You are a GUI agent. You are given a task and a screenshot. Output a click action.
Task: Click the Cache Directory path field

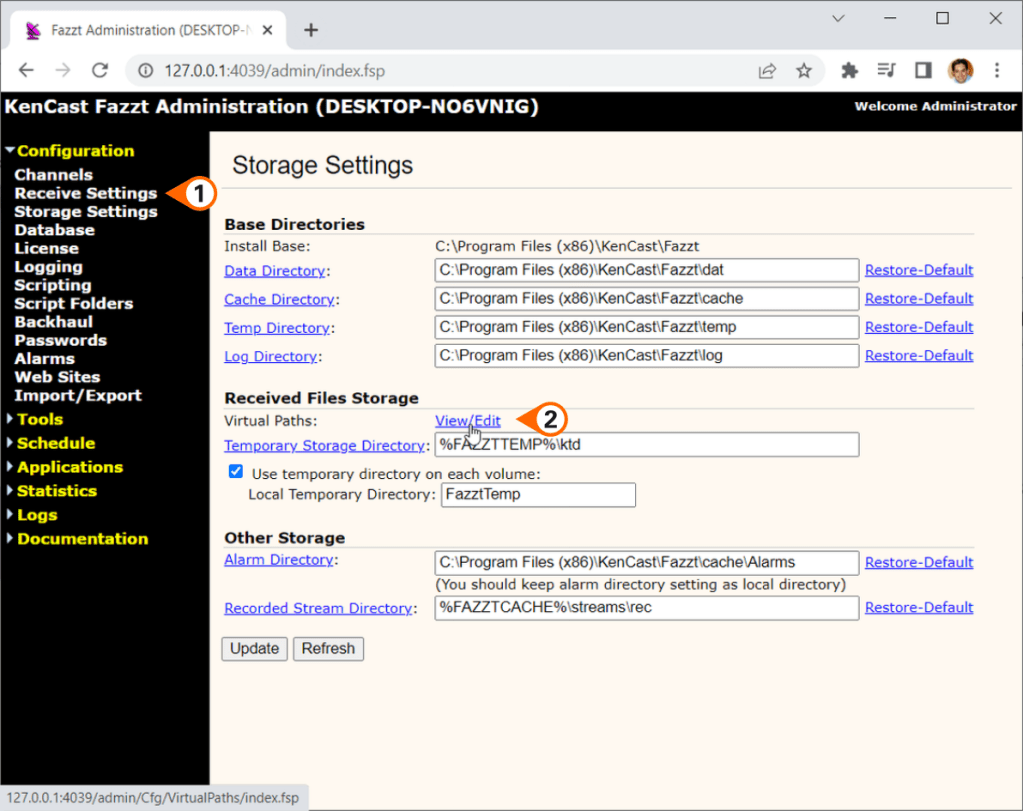[x=647, y=299]
